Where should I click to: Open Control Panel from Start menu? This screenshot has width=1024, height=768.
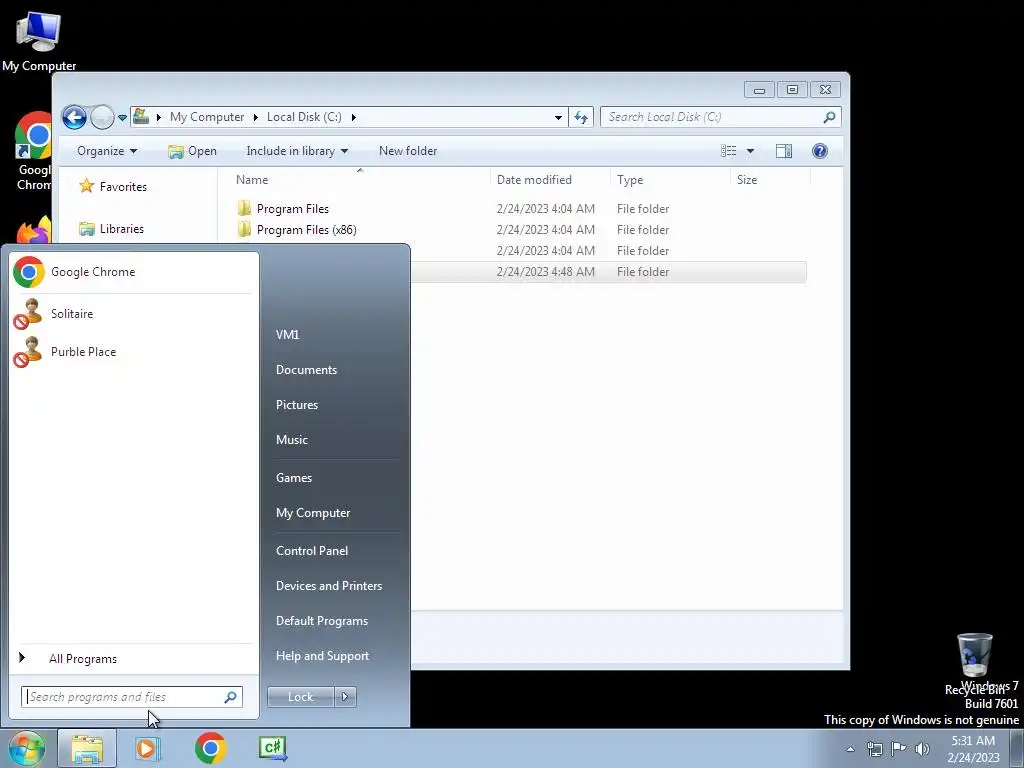point(312,551)
